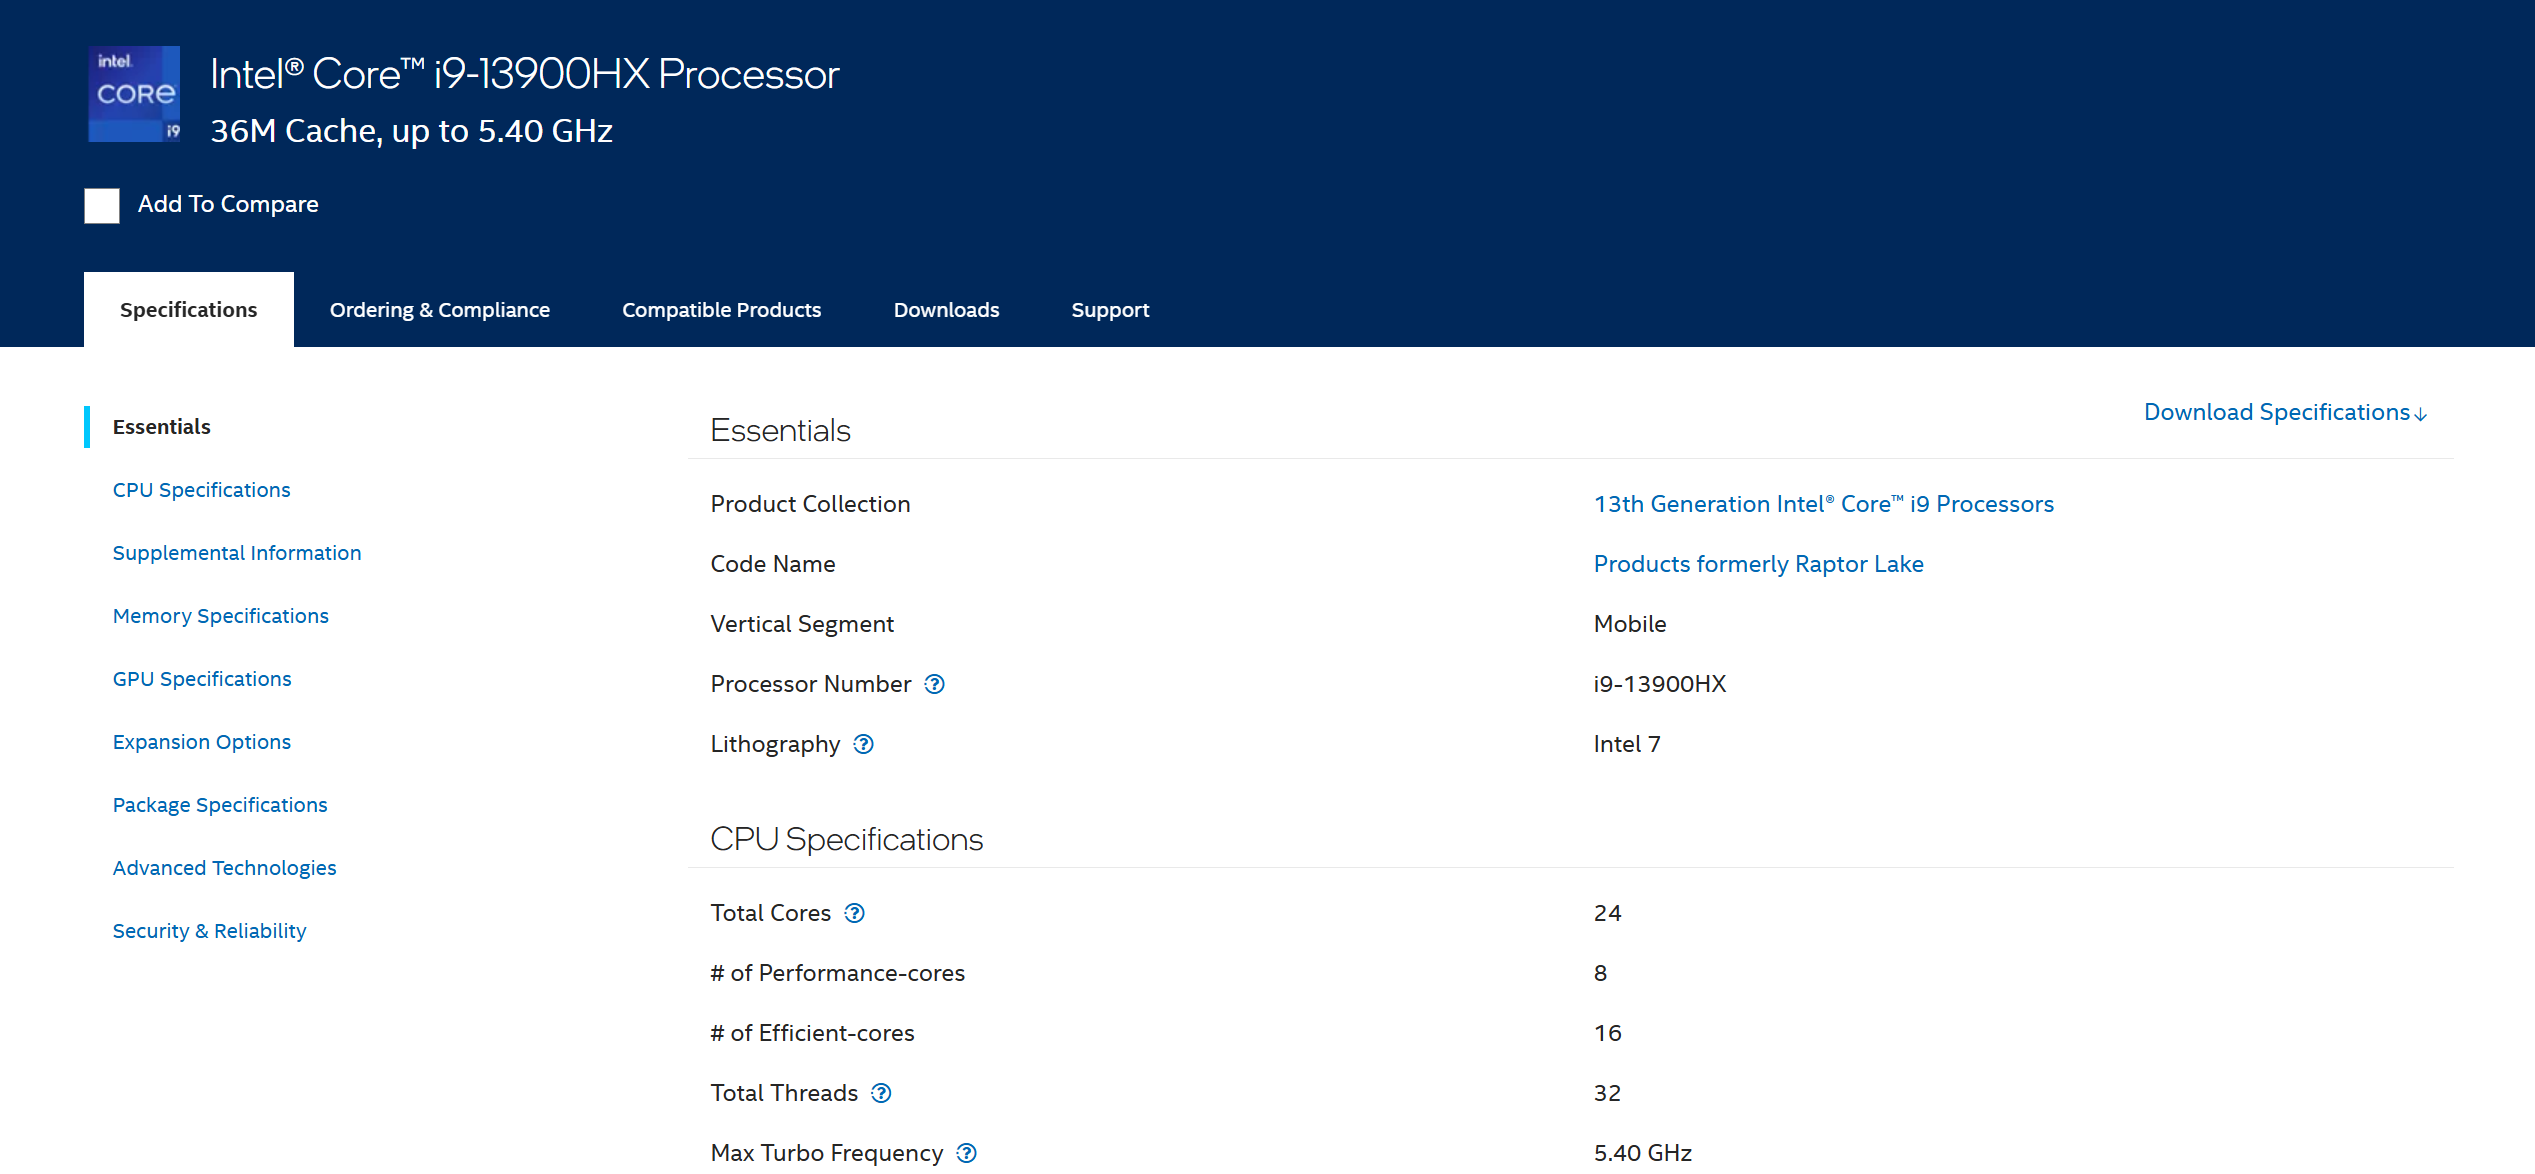Click the Intel Core i9 badge logo
The width and height of the screenshot is (2535, 1174).
click(134, 94)
